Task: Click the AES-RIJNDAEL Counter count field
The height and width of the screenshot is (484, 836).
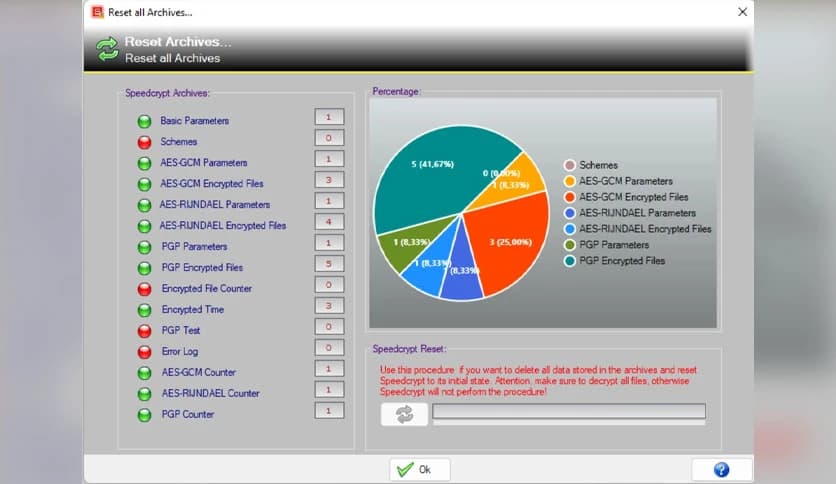Action: coord(329,390)
